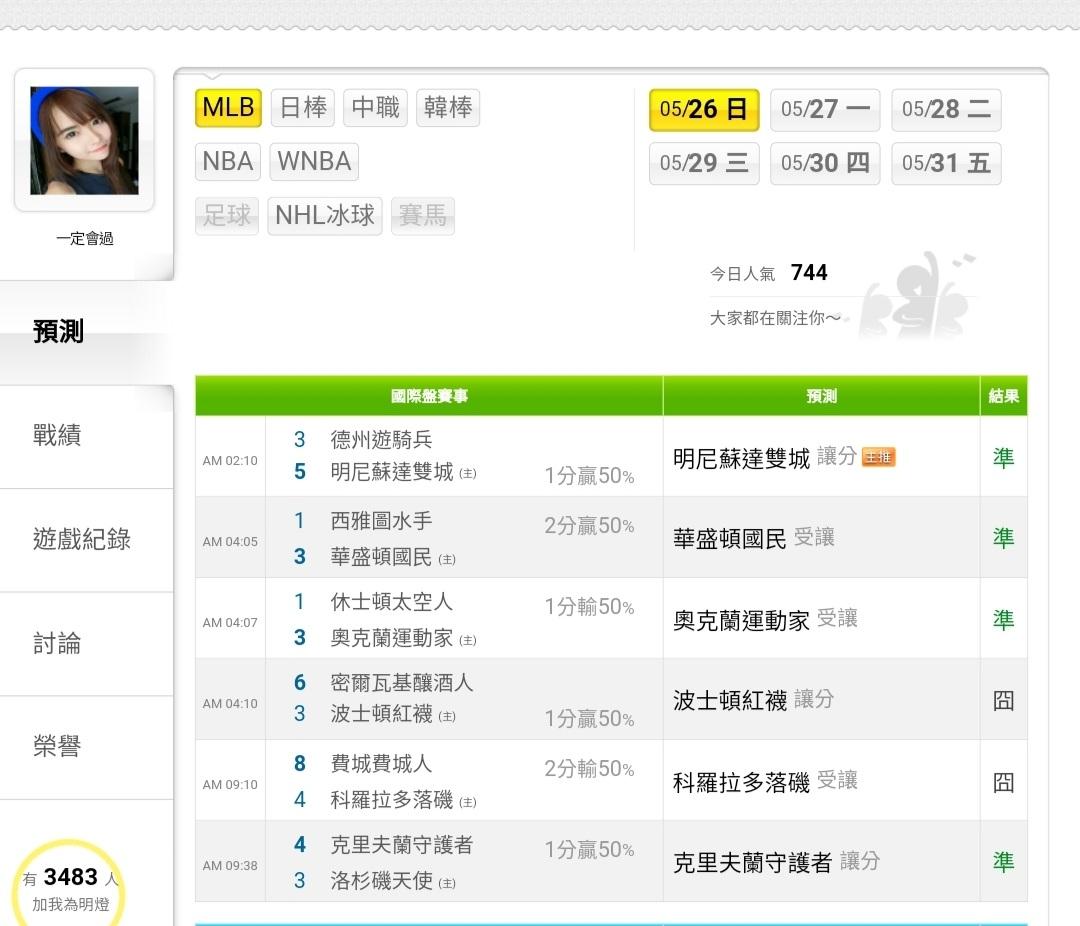The width and height of the screenshot is (1080, 926).
Task: Click the 結果 column header
Action: [x=1004, y=396]
